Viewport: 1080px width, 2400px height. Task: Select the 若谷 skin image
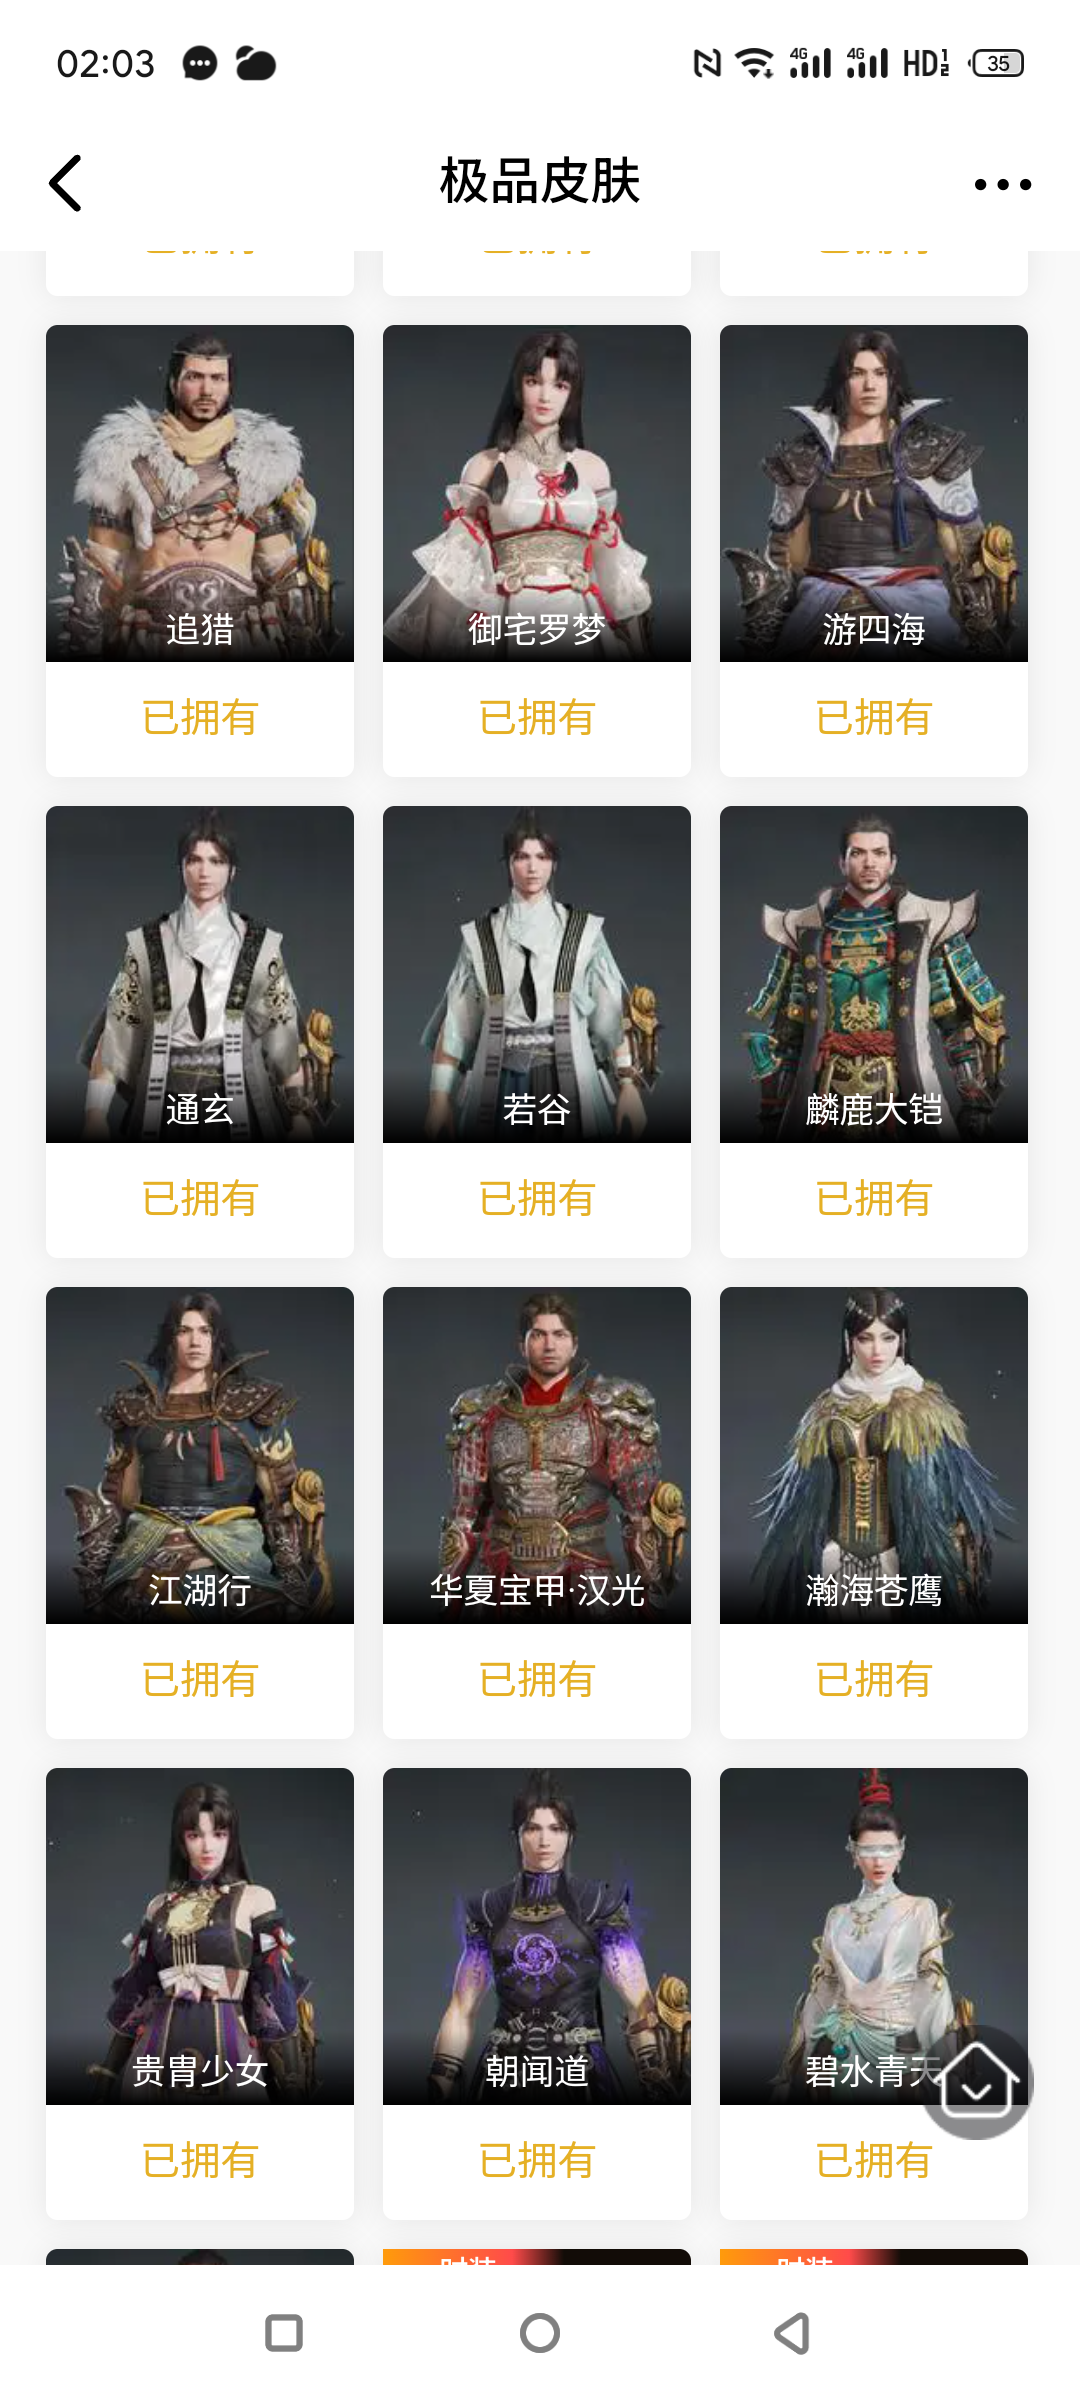coord(537,974)
